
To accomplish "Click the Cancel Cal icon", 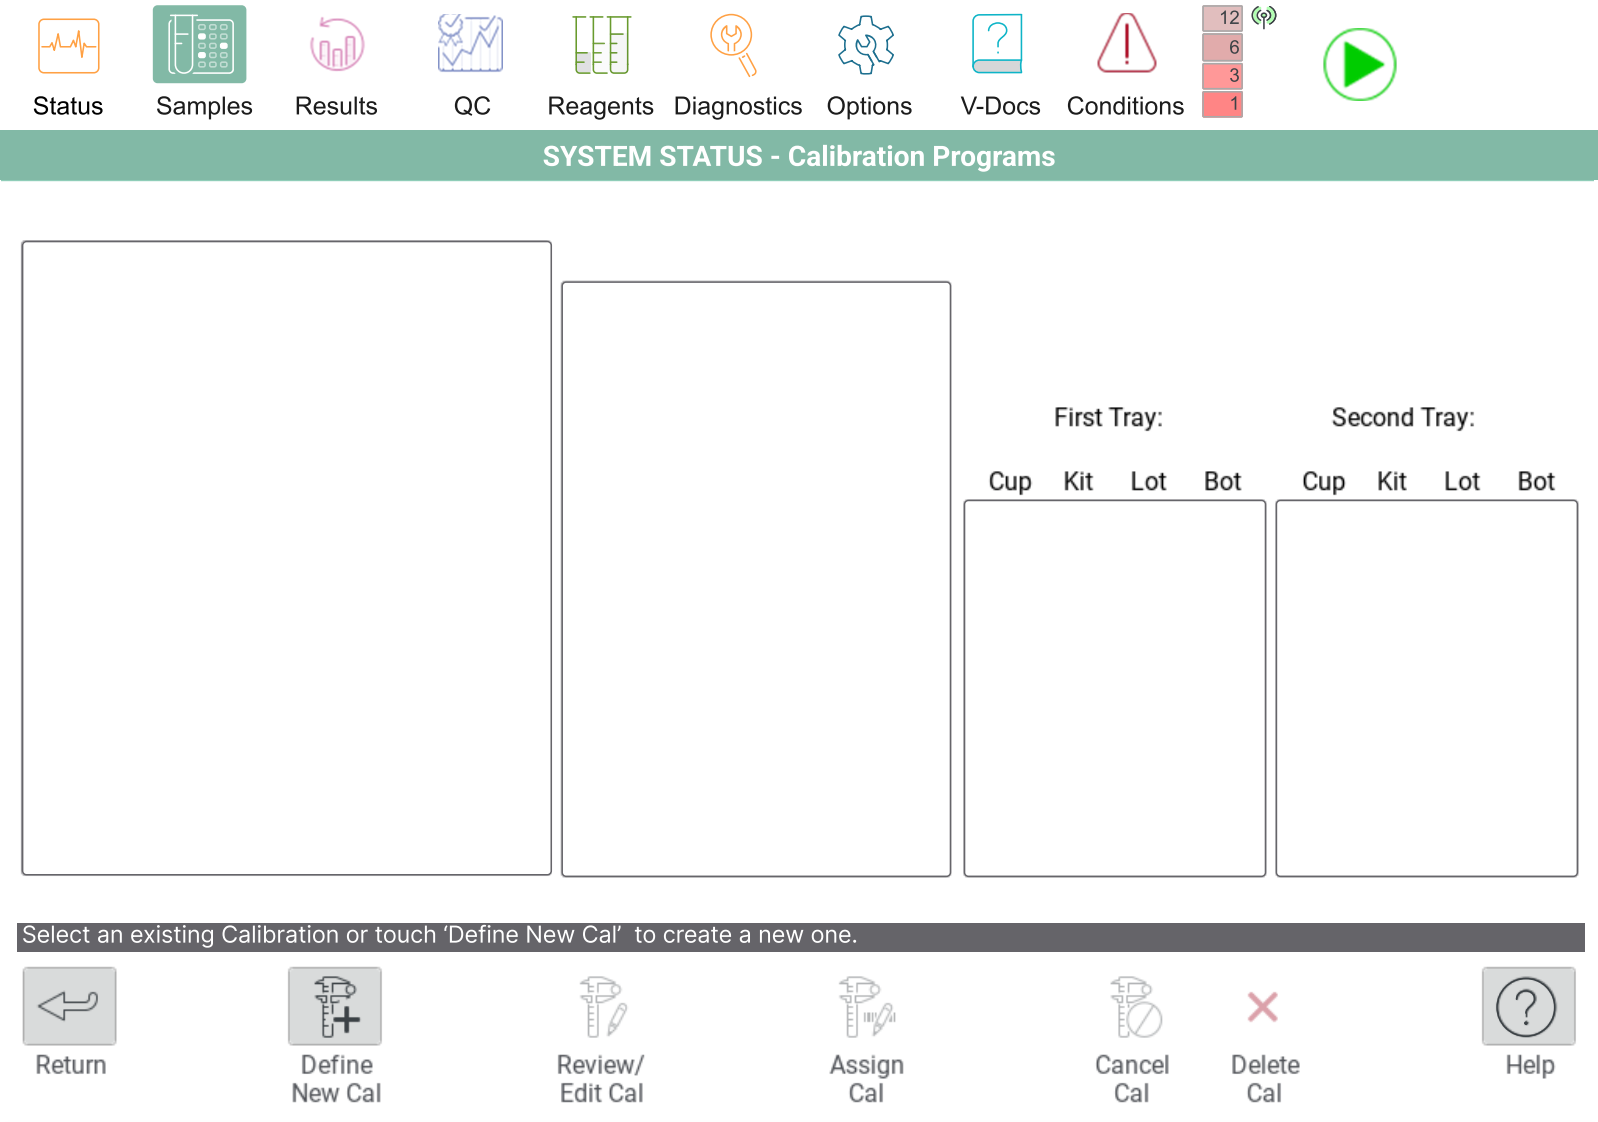I will click(x=1135, y=1006).
